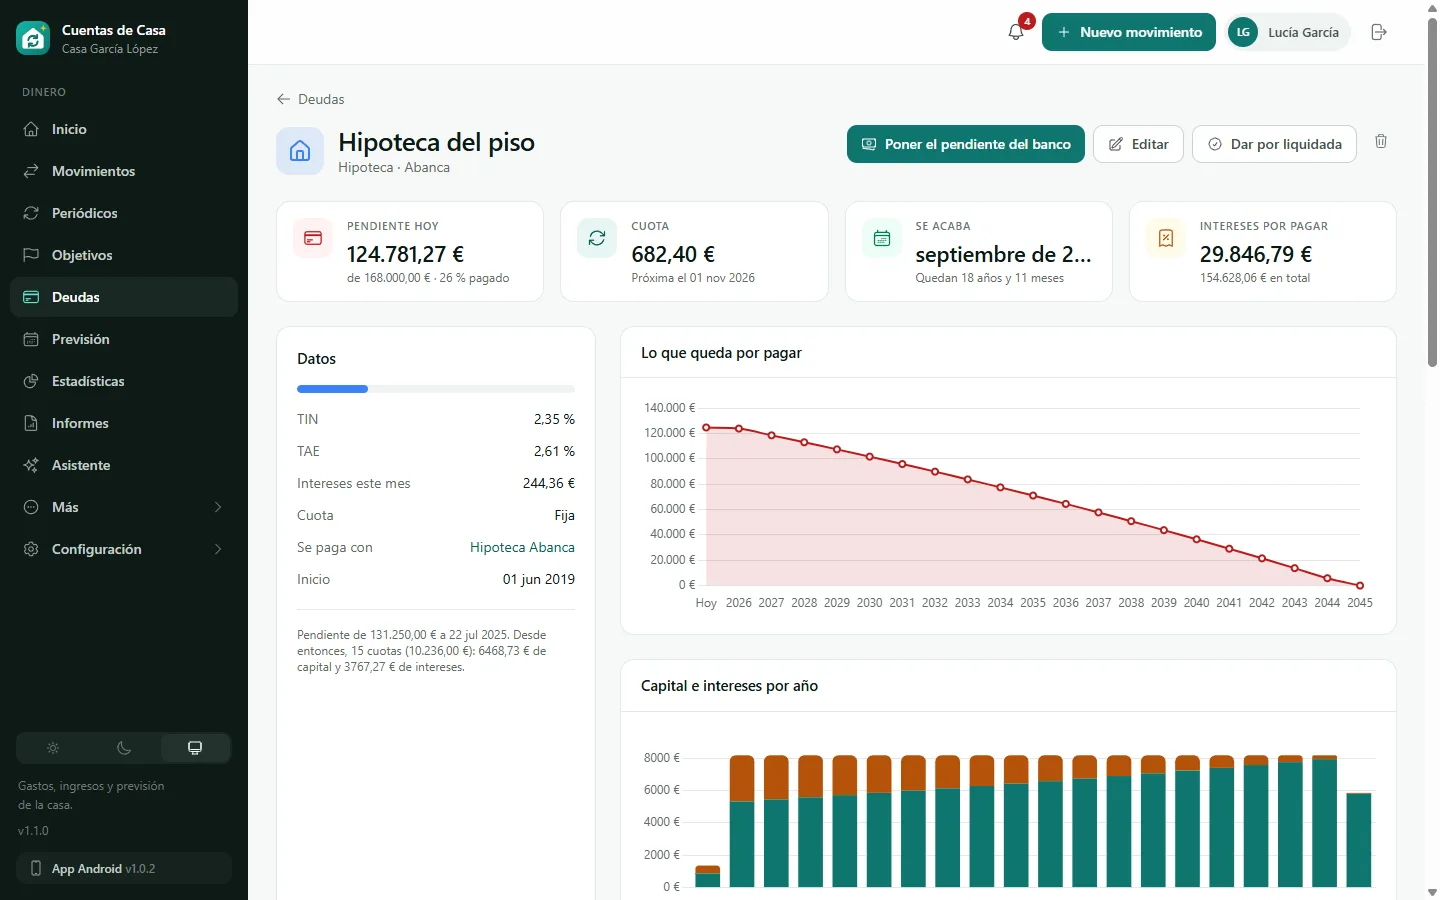The height and width of the screenshot is (900, 1440).
Task: Open the notifications bell
Action: tap(1016, 32)
